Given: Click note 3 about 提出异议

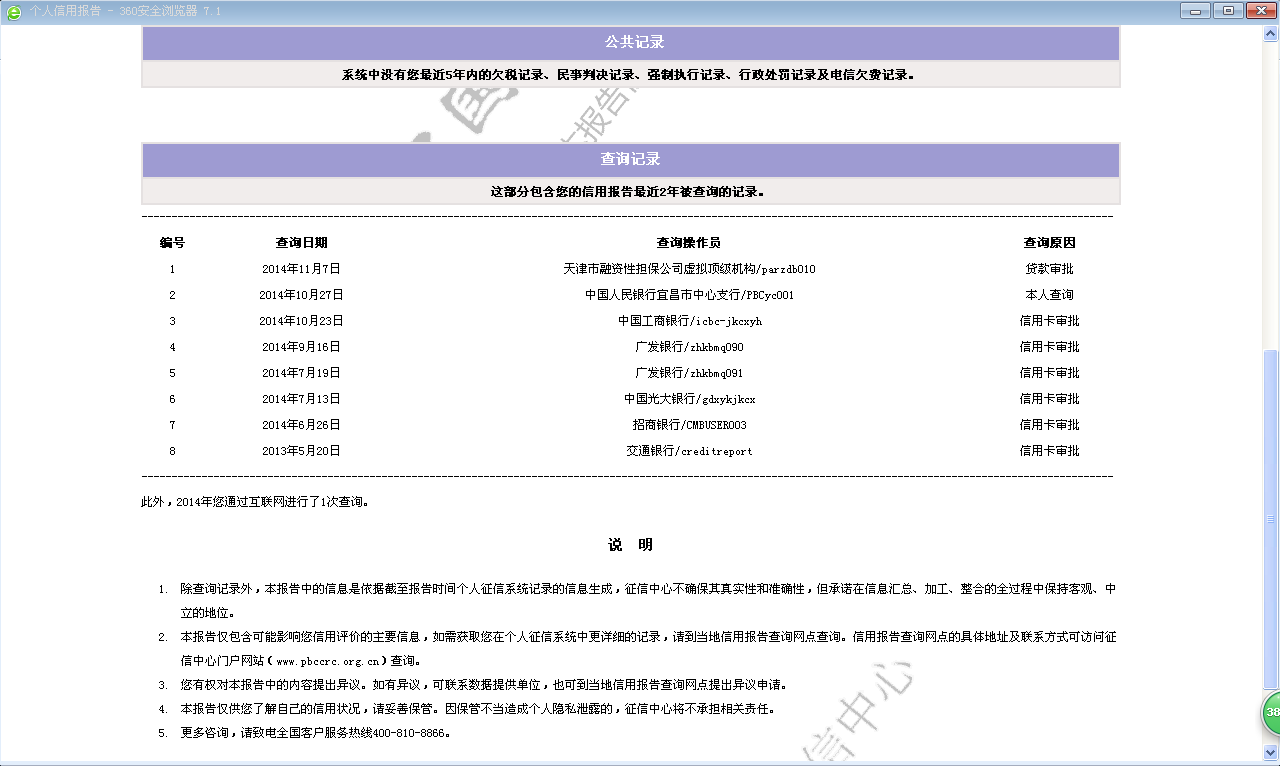Looking at the screenshot, I should (483, 685).
